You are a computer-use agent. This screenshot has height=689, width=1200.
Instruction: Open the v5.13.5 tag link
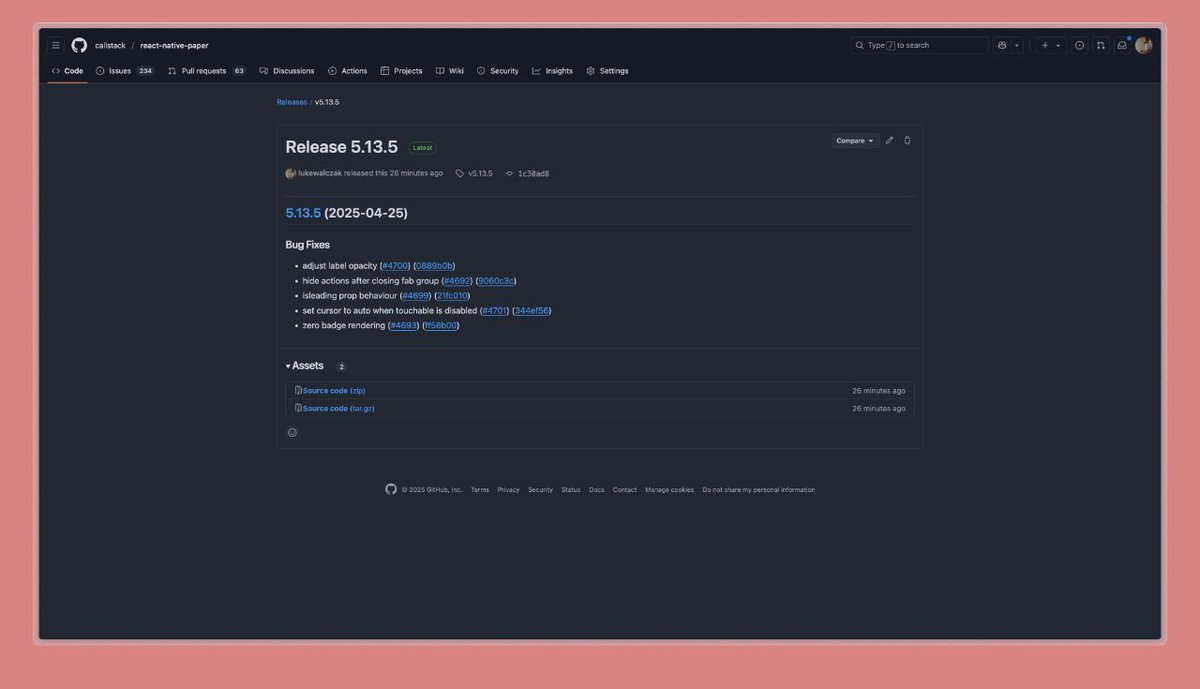[x=475, y=173]
